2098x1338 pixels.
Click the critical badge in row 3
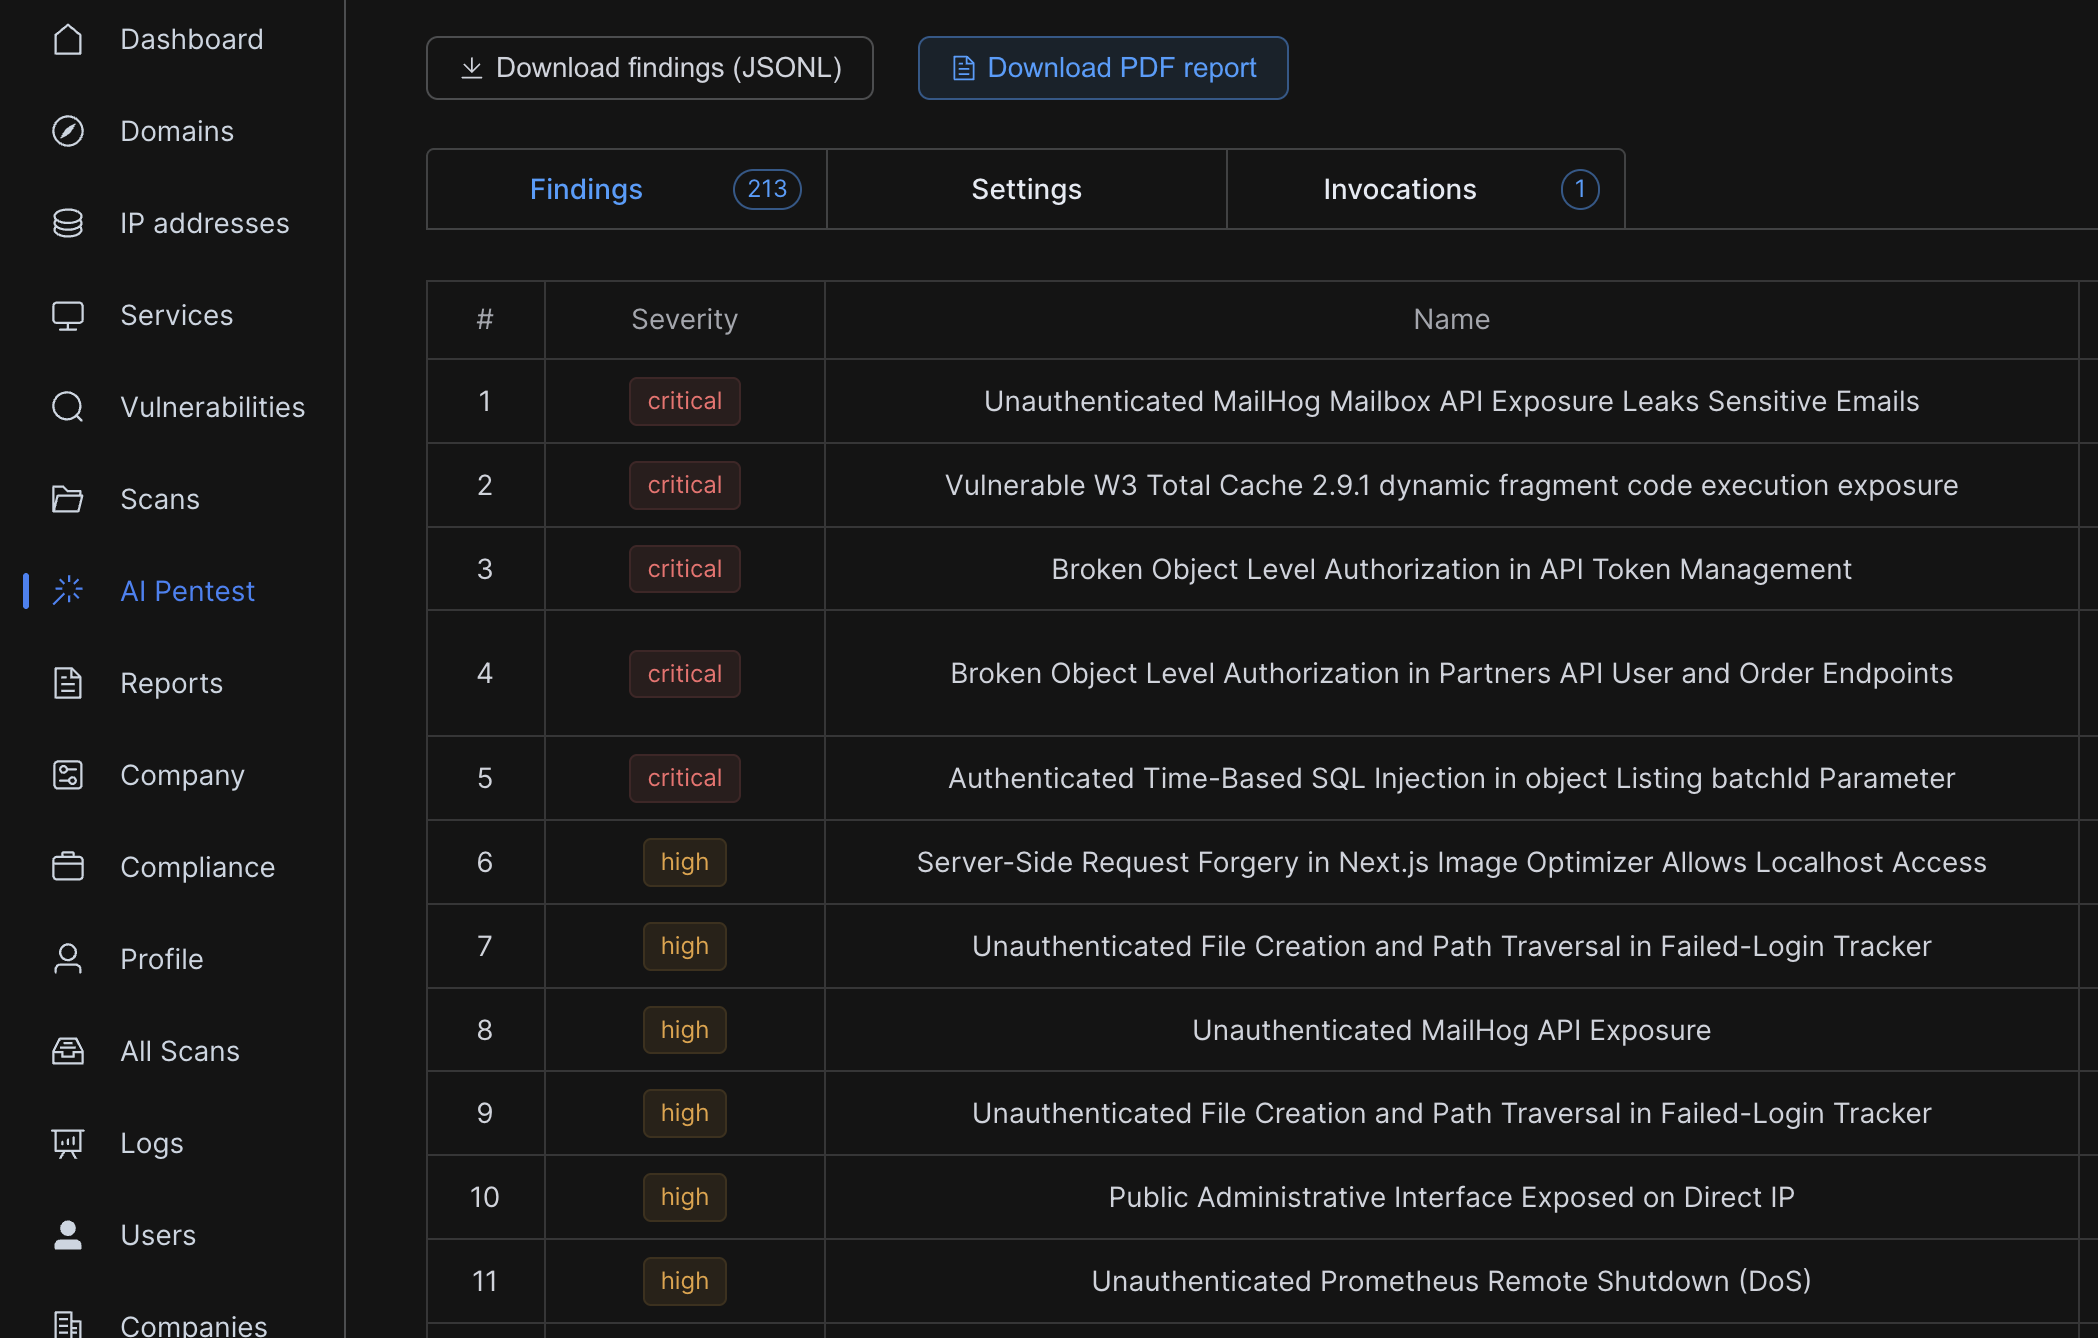tap(685, 569)
